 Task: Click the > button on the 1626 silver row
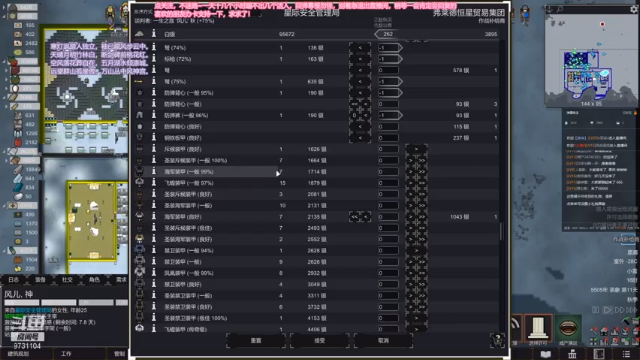tap(416, 149)
